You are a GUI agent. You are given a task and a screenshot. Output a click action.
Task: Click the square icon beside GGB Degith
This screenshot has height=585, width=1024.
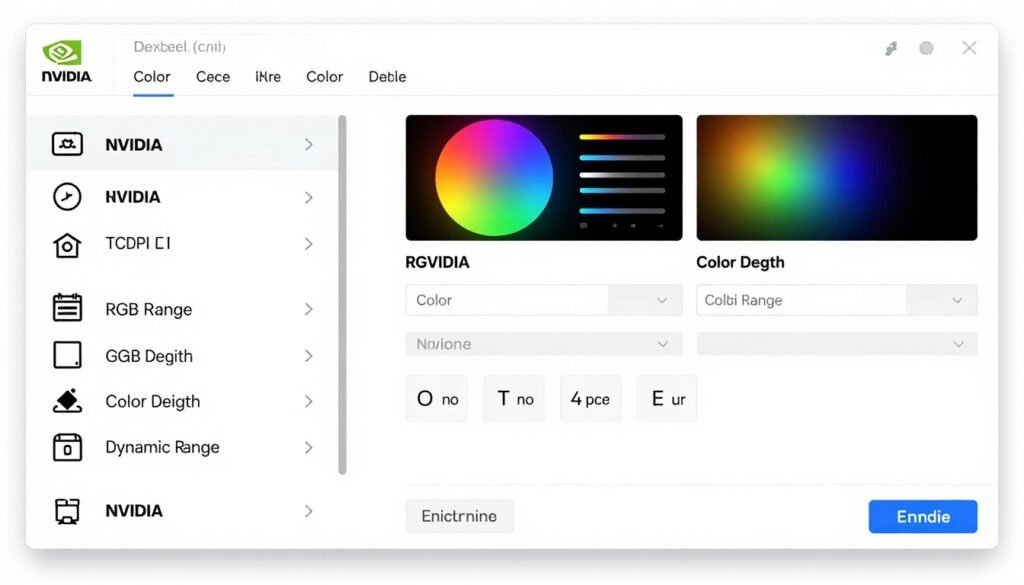point(66,355)
